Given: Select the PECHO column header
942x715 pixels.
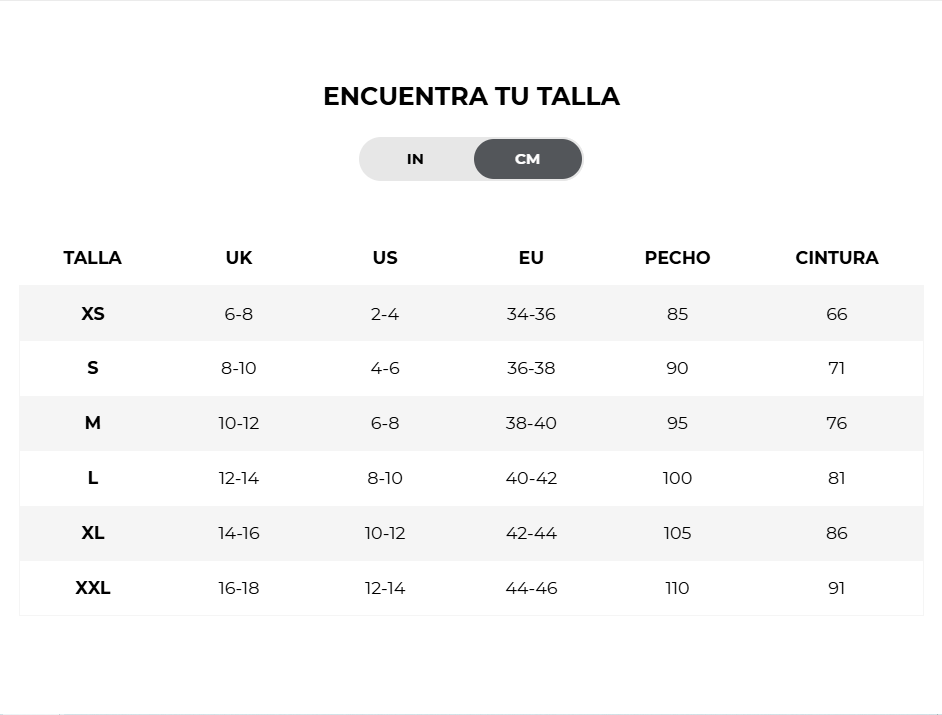Looking at the screenshot, I should 677,258.
